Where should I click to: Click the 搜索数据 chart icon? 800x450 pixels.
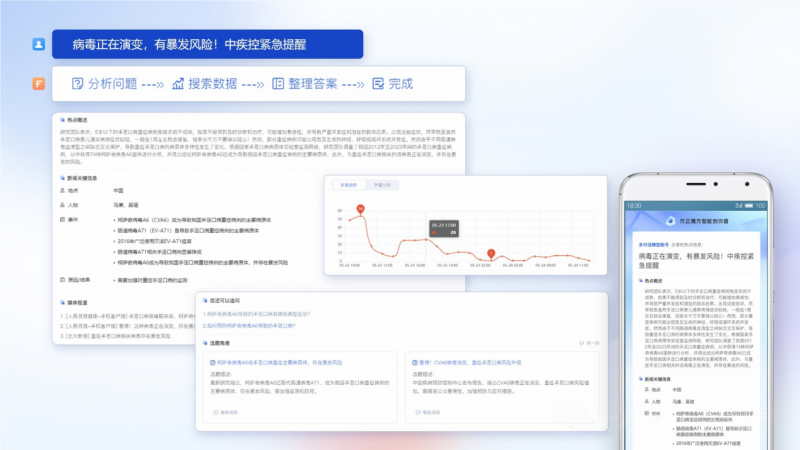point(177,83)
